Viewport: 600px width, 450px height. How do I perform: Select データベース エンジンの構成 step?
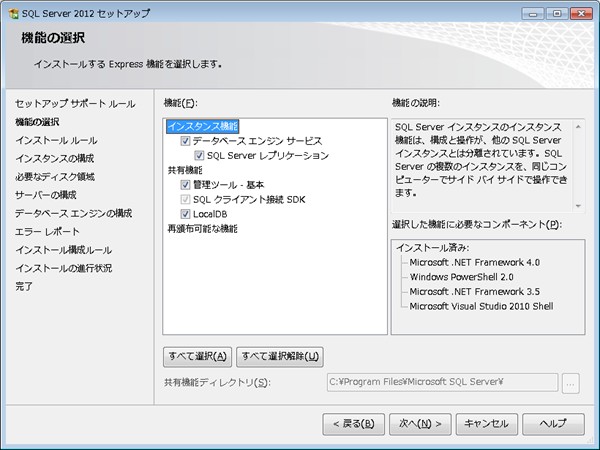pyautogui.click(x=73, y=214)
